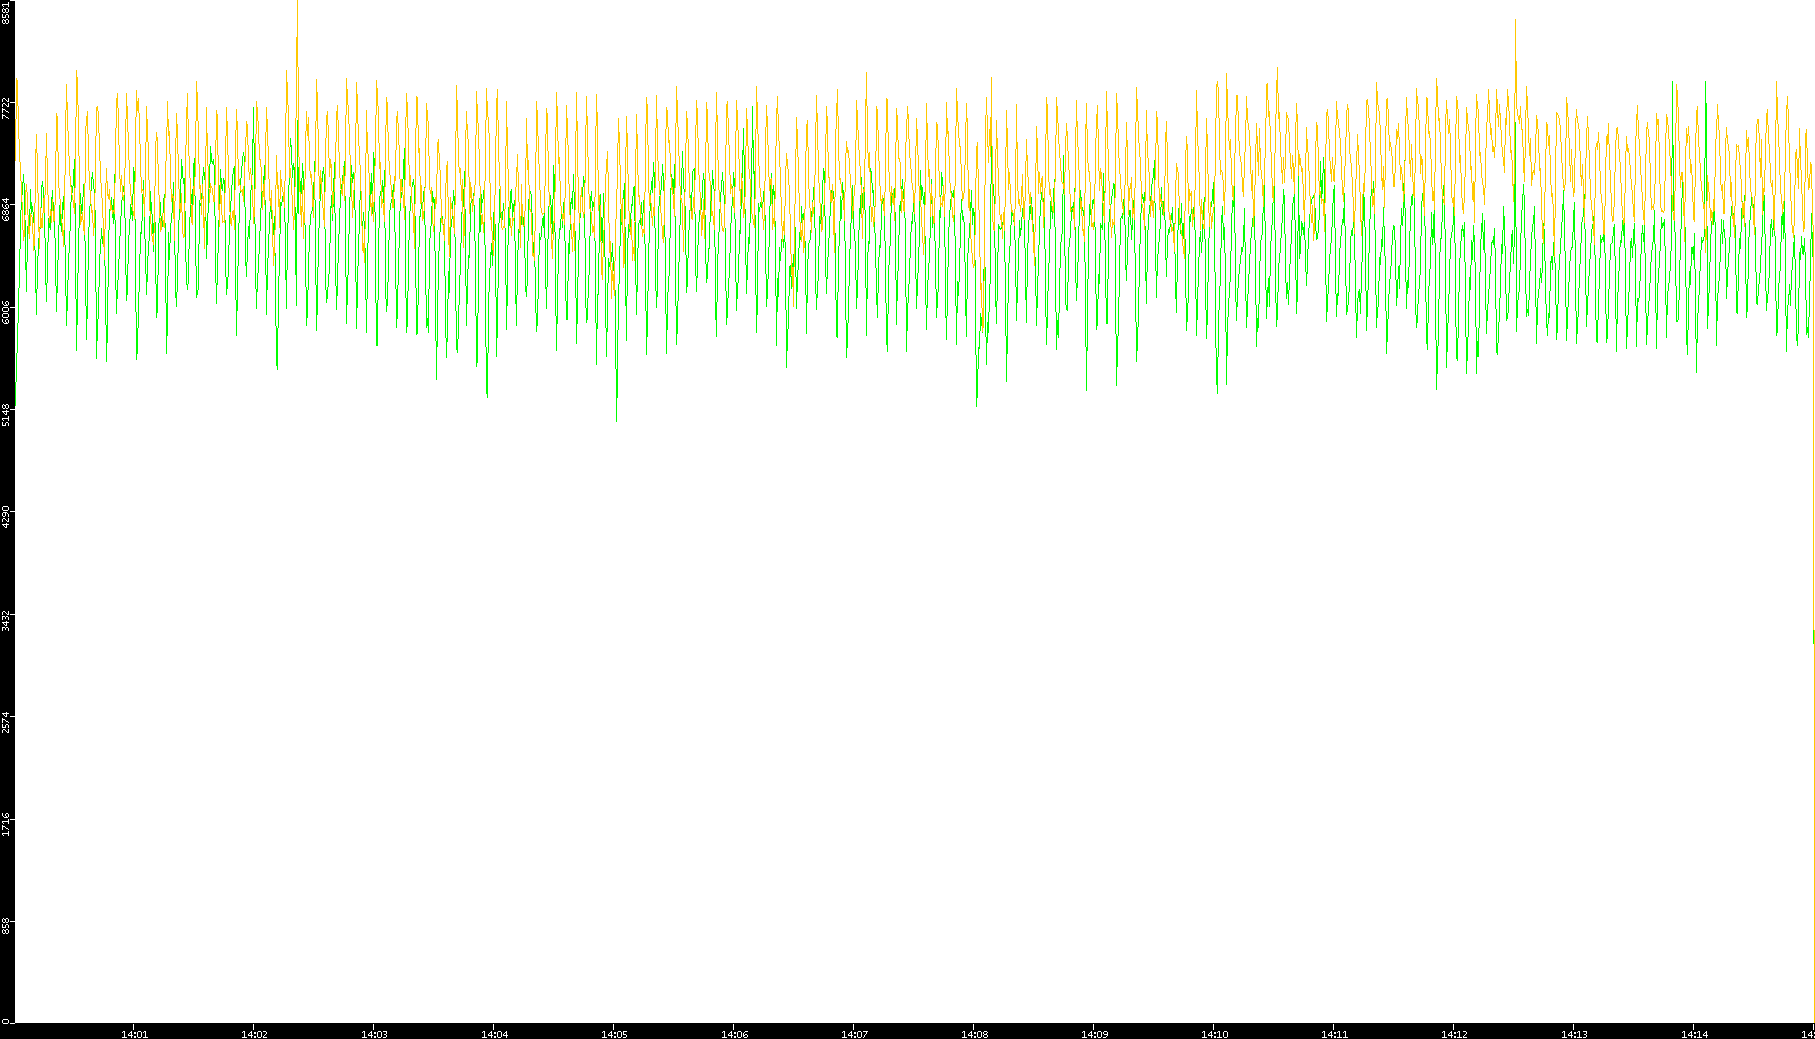Select the 14:02 time axis label
This screenshot has height=1039, width=1815.
pyautogui.click(x=254, y=1034)
